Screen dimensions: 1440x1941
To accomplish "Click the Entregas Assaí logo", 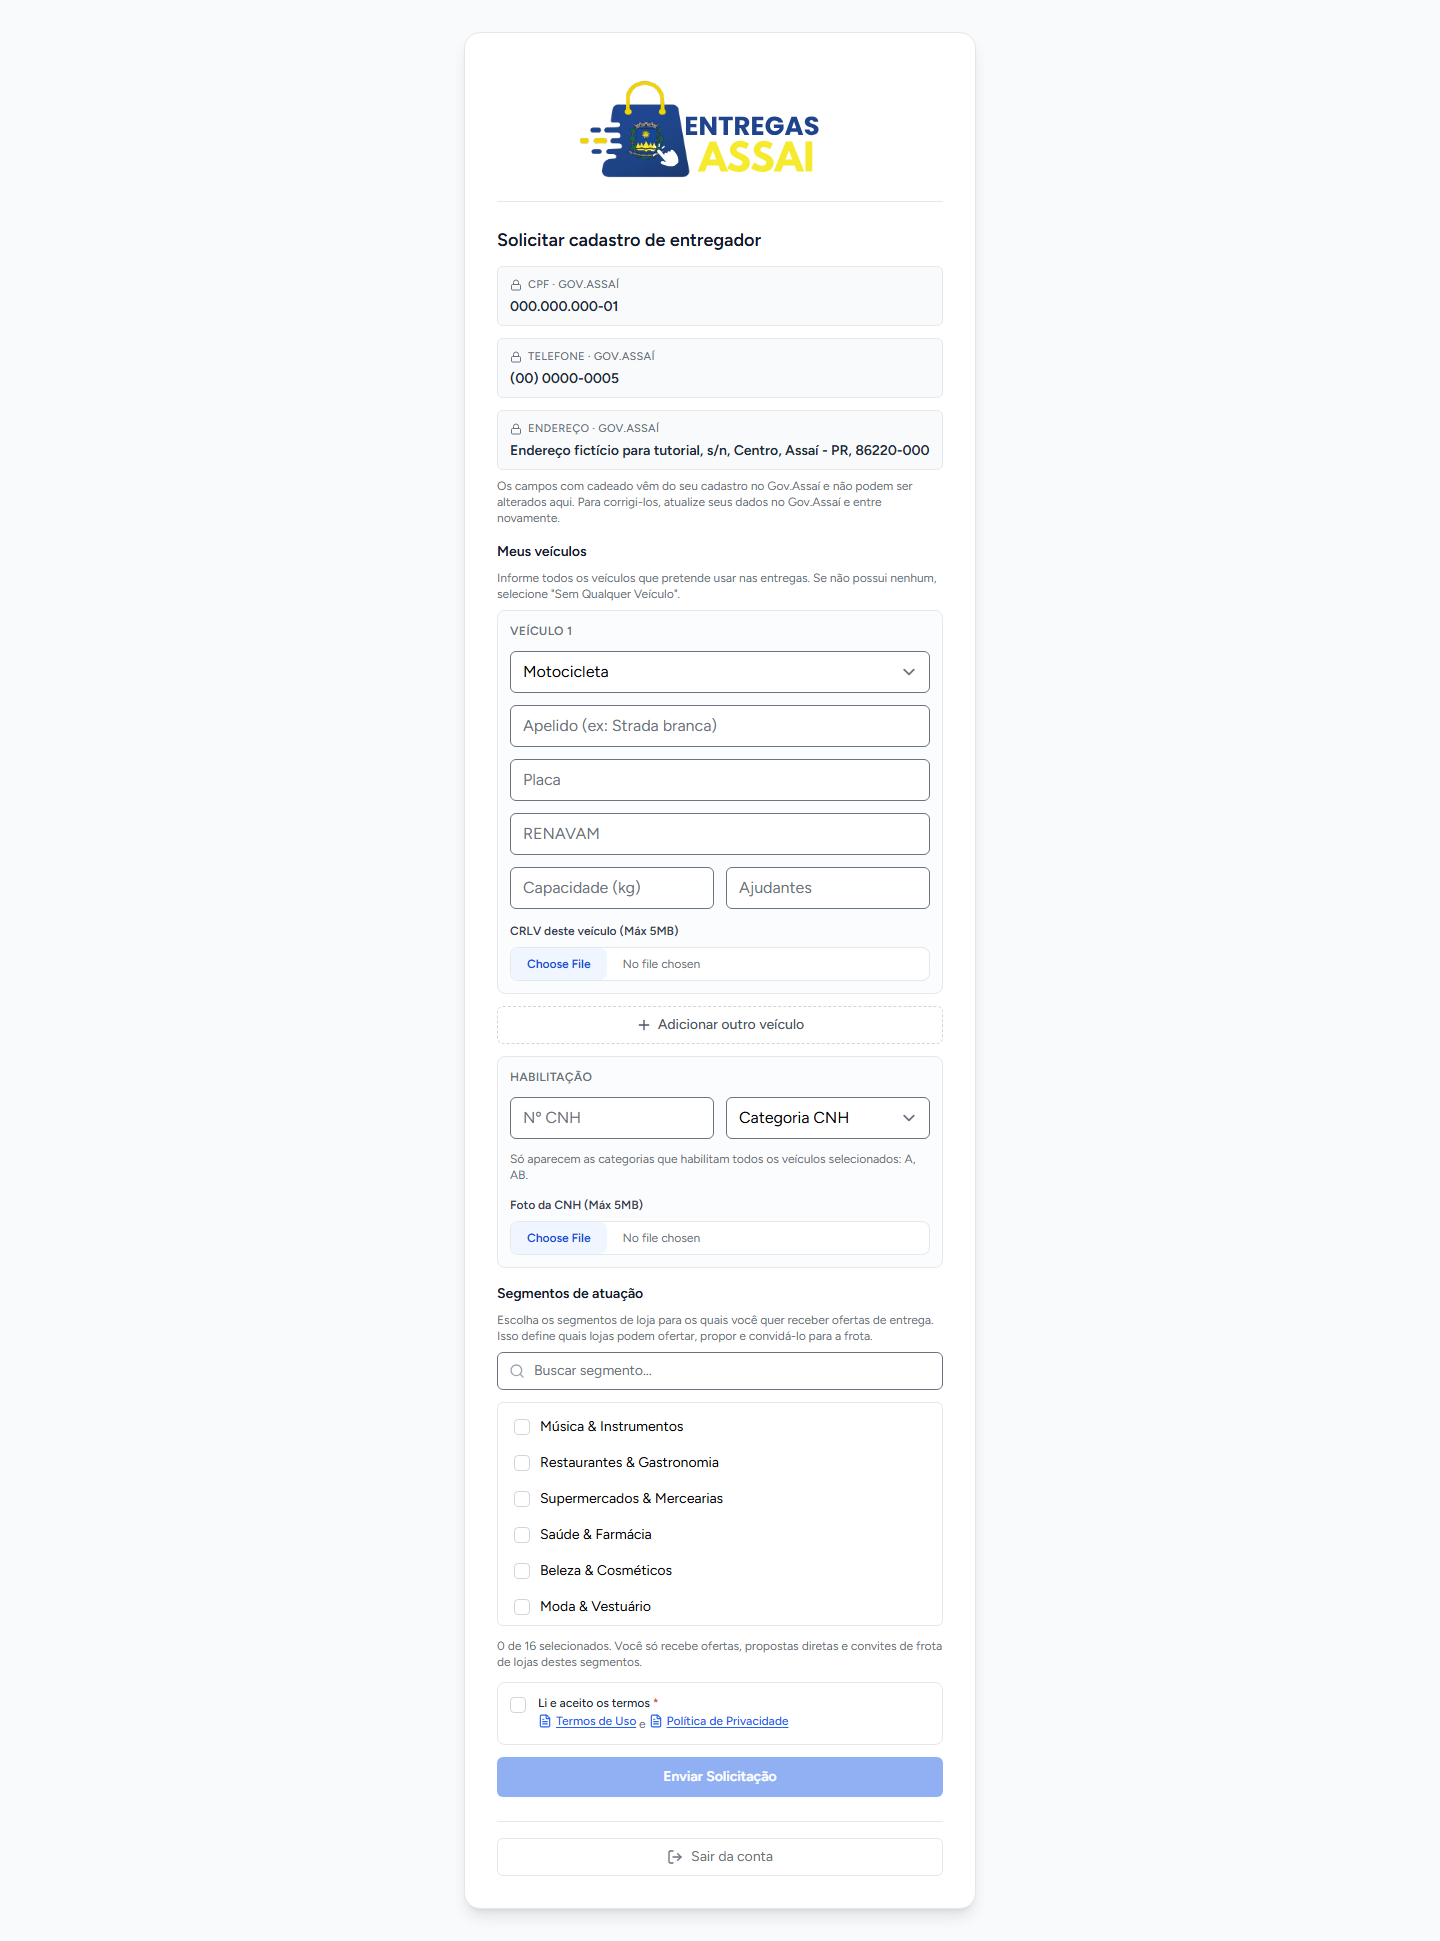I will (700, 129).
